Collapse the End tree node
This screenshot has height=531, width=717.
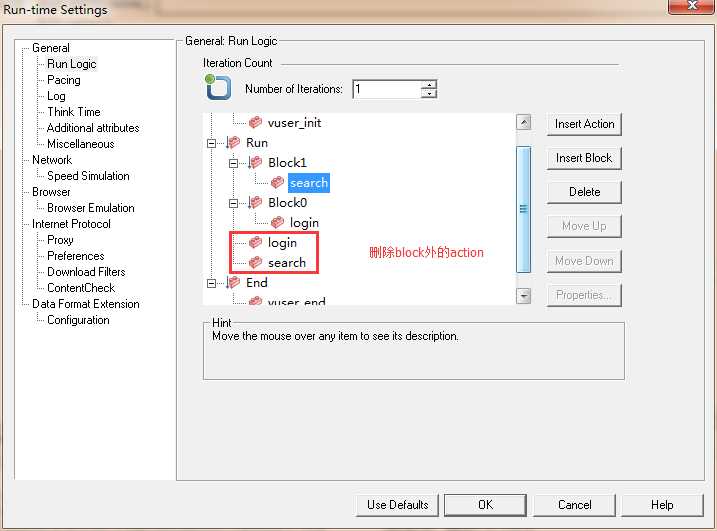(211, 283)
